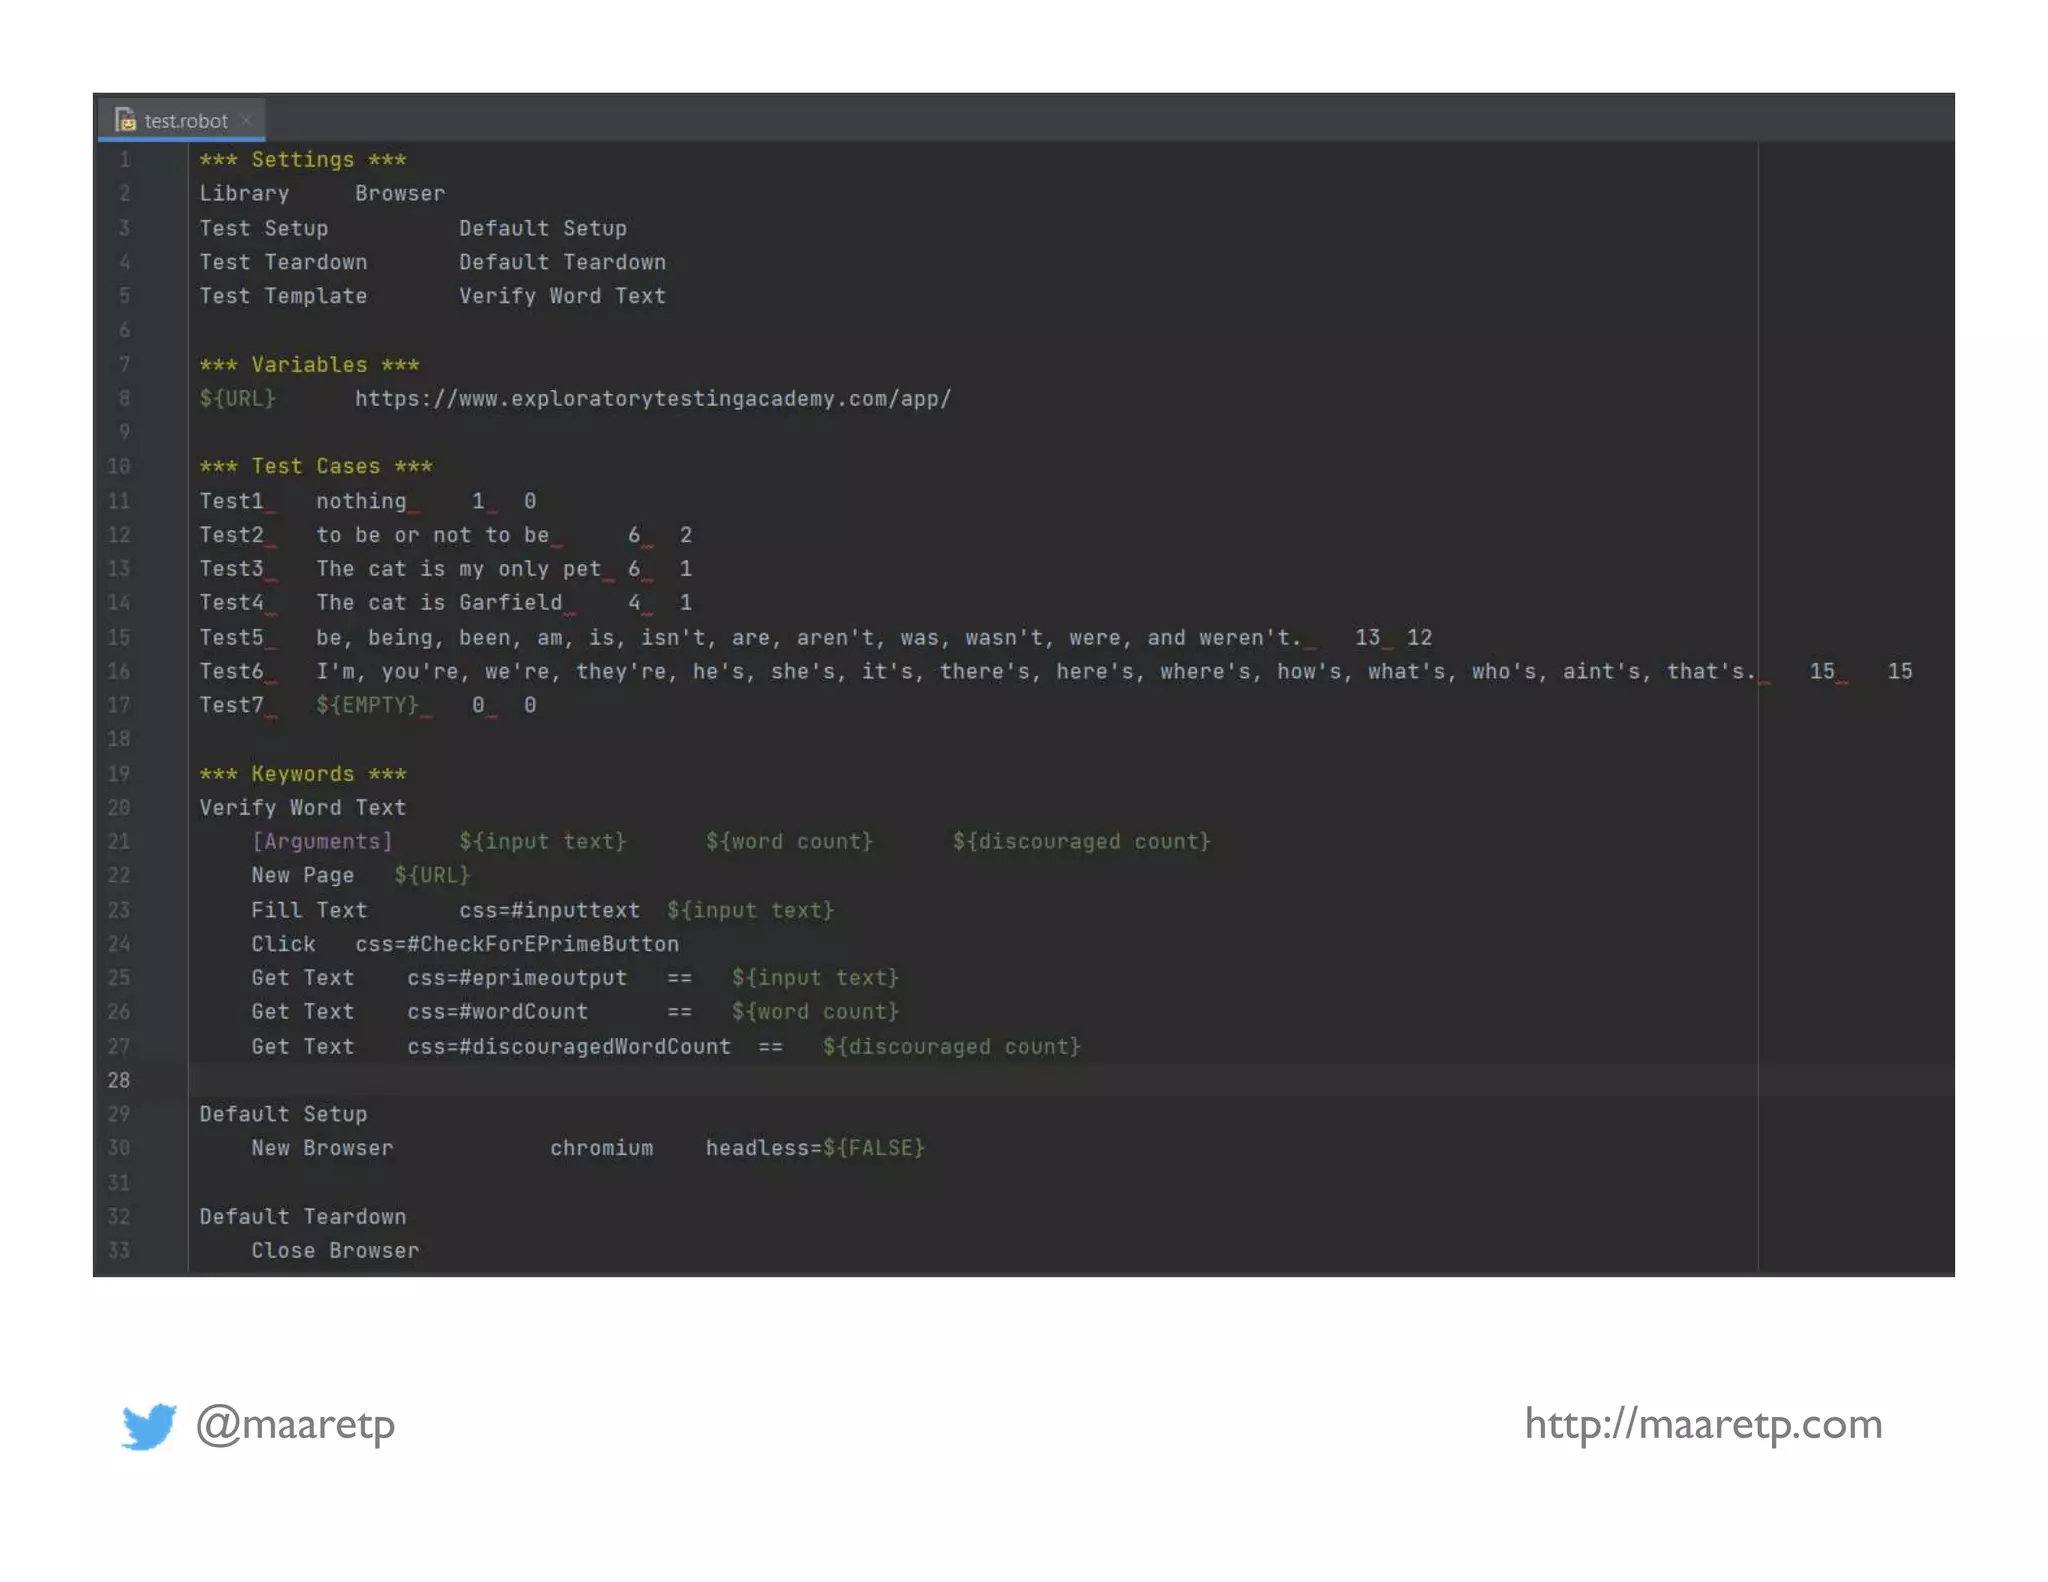This screenshot has width=2048, height=1582.
Task: Click the Keywords section header
Action: (x=302, y=774)
